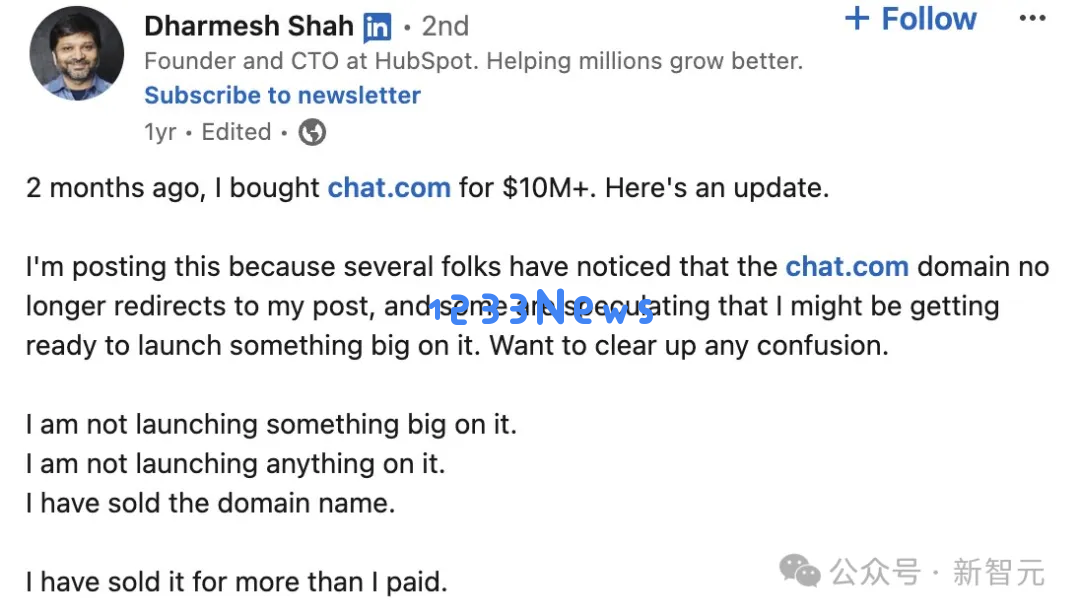Click the Edited label
Screen dimensions: 1080x615
click(x=236, y=132)
